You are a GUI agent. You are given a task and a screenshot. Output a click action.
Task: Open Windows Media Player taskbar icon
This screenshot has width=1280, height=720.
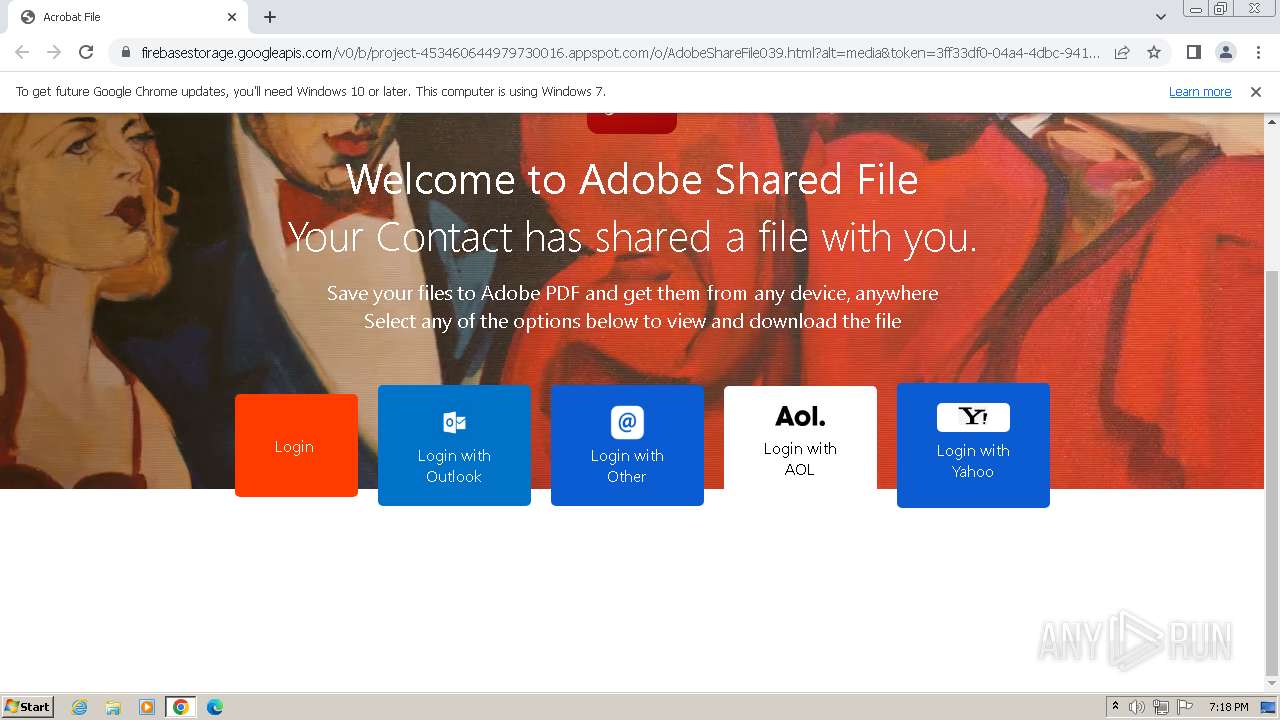pyautogui.click(x=147, y=707)
